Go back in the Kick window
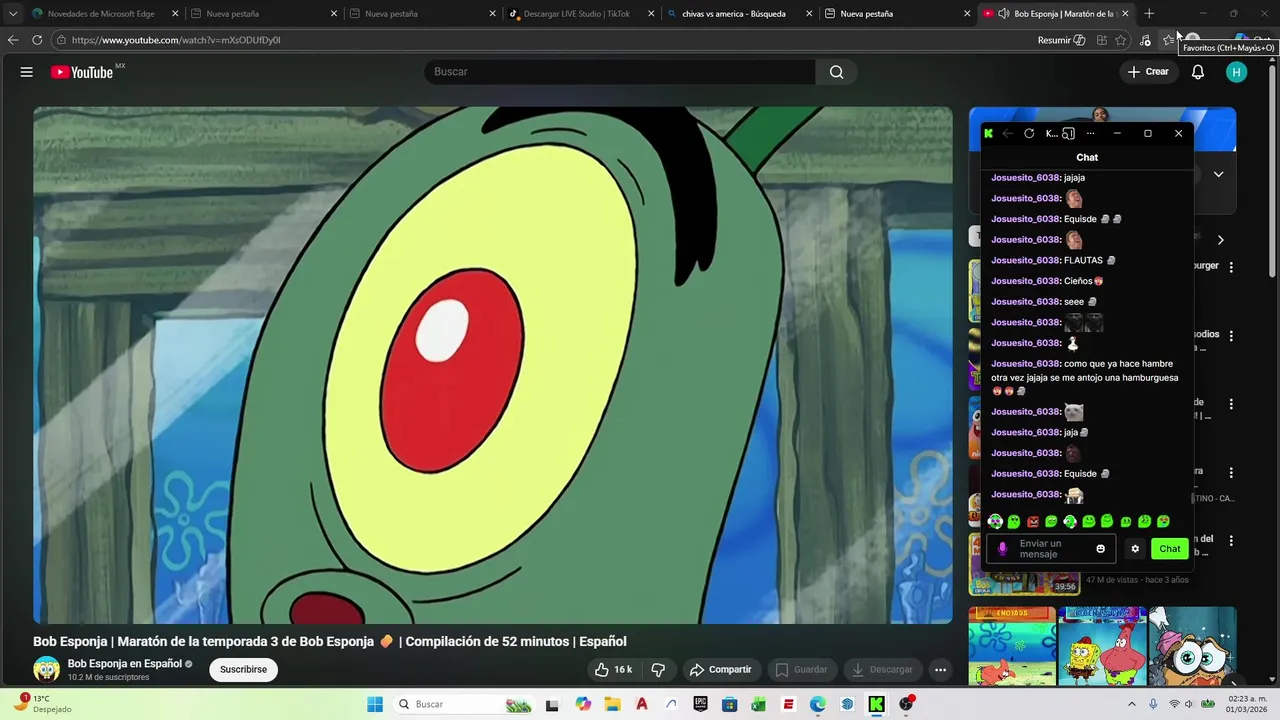Image resolution: width=1280 pixels, height=720 pixels. click(1008, 133)
